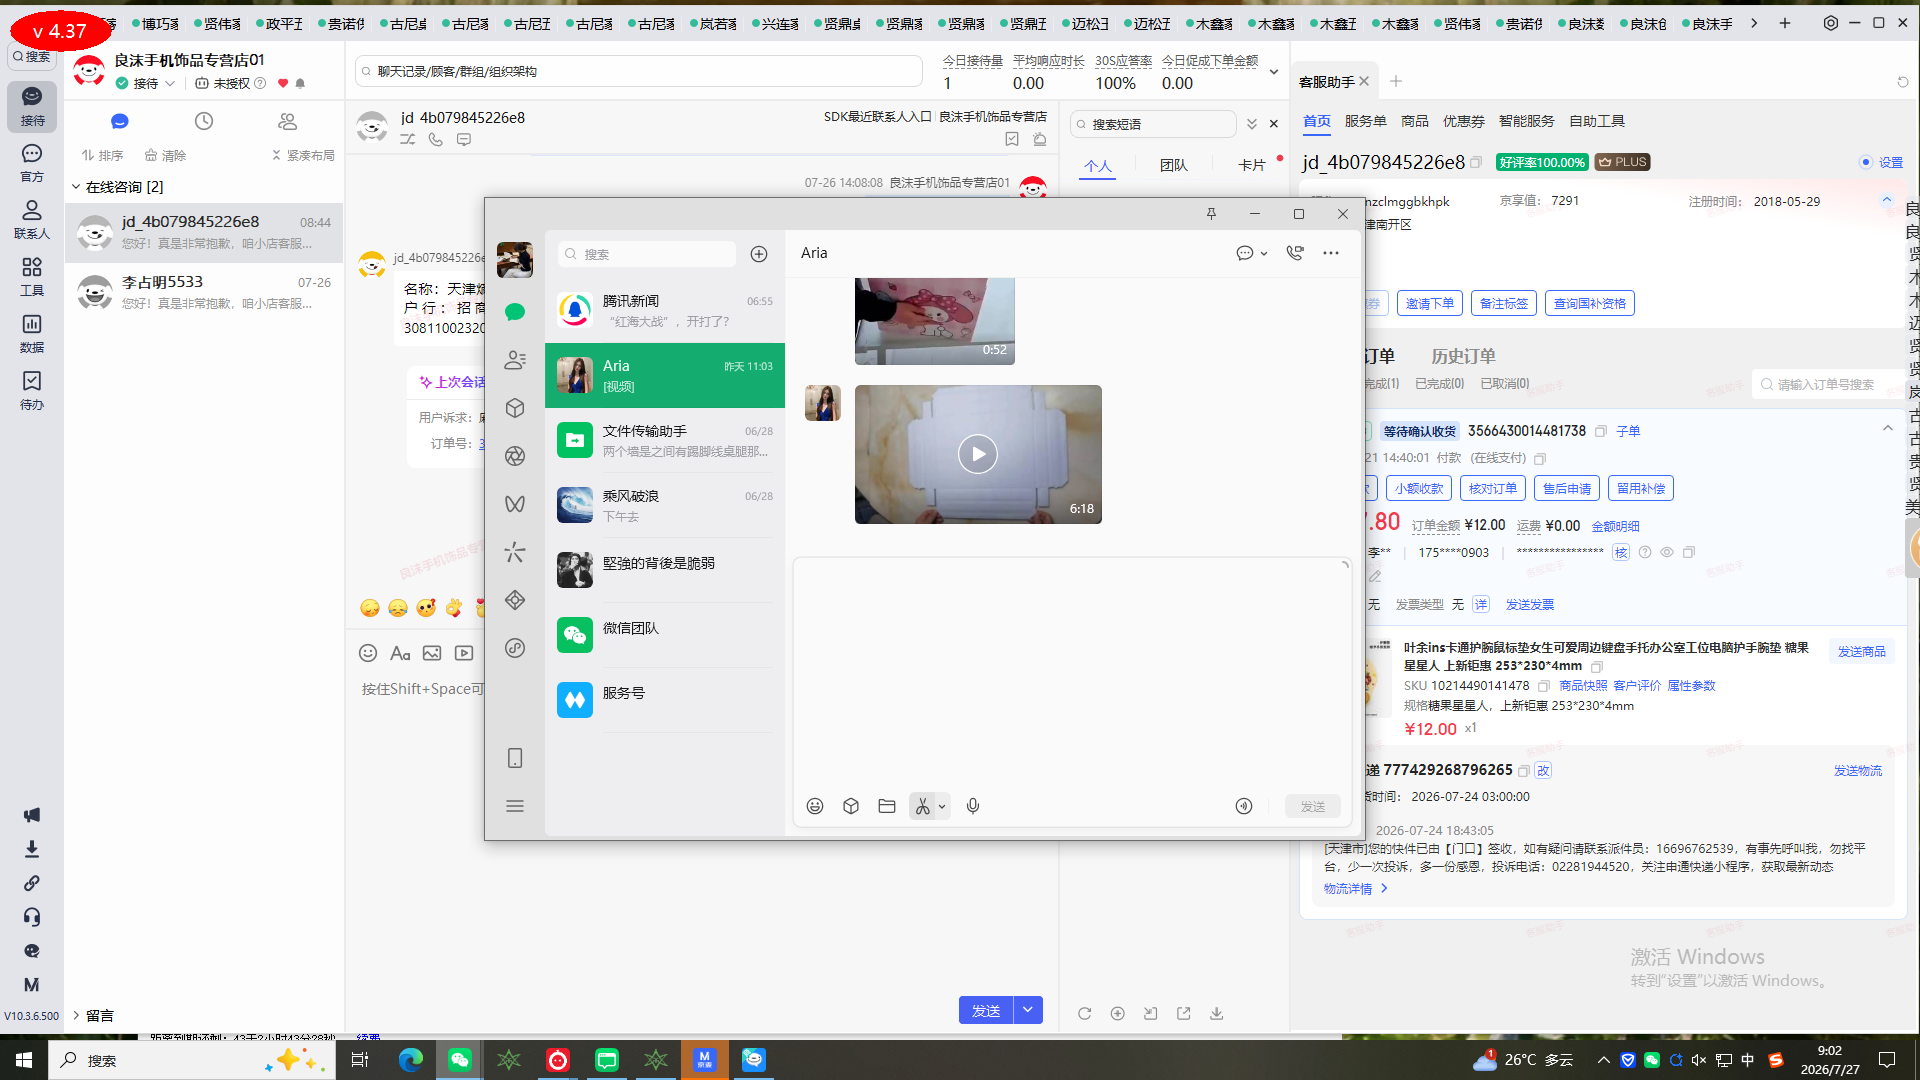Collapse the 在线咨询 [2] group
Image resolution: width=1920 pixels, height=1080 pixels.
tap(76, 187)
